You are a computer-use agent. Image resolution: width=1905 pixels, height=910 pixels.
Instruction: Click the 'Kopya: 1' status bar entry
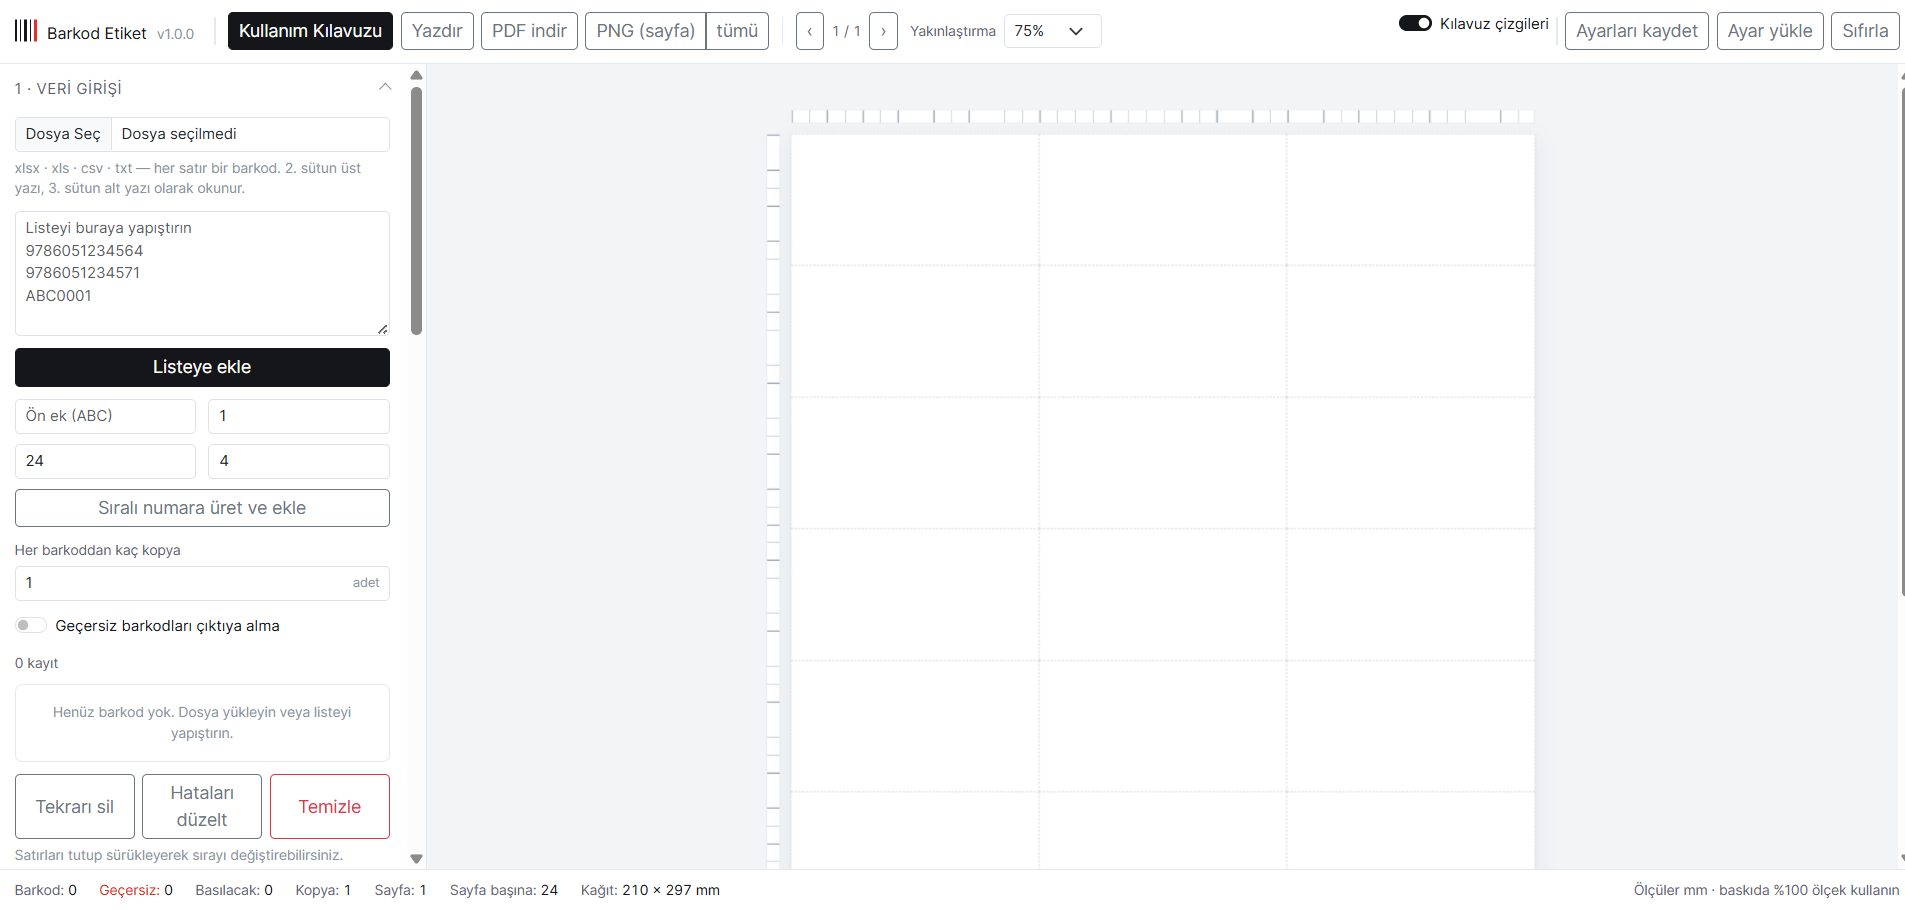click(x=323, y=890)
